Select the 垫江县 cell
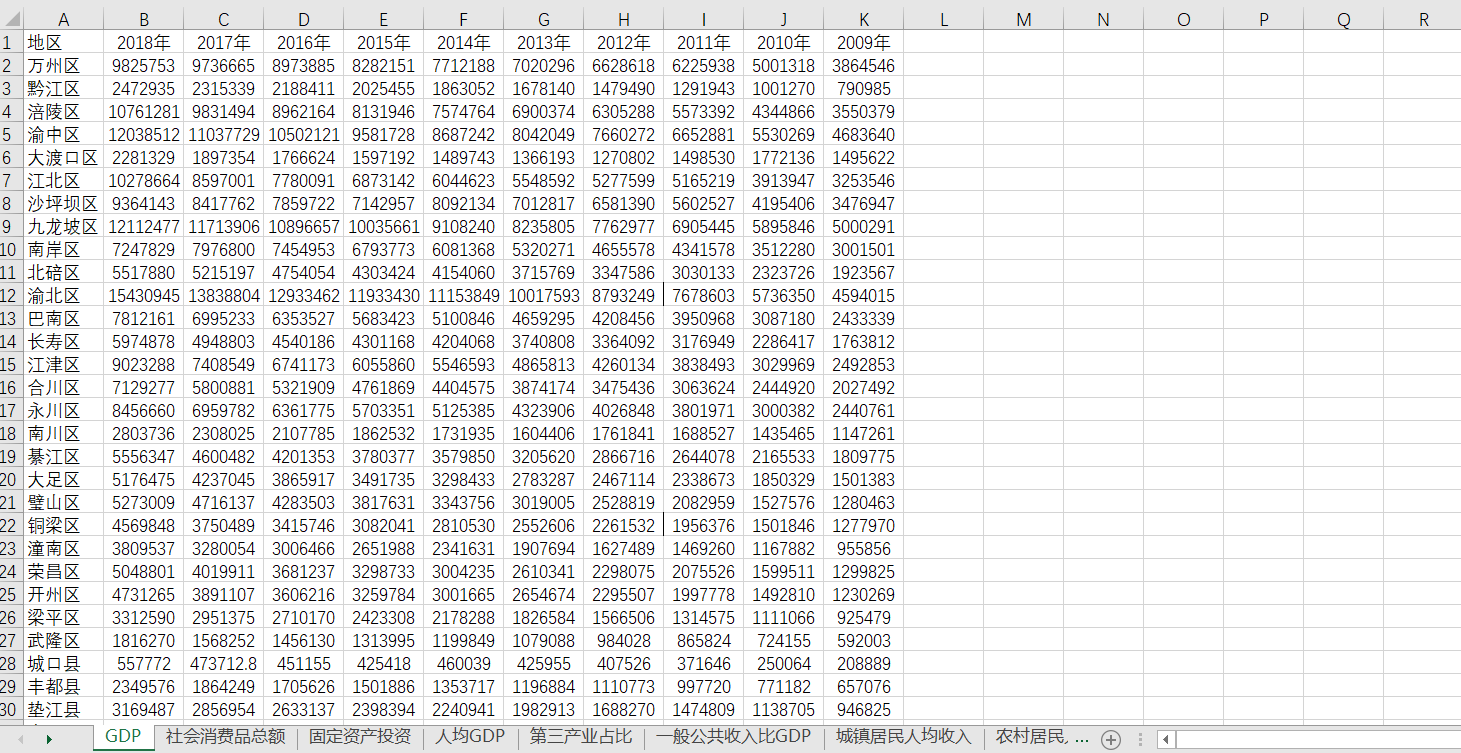The image size is (1461, 753). point(63,710)
